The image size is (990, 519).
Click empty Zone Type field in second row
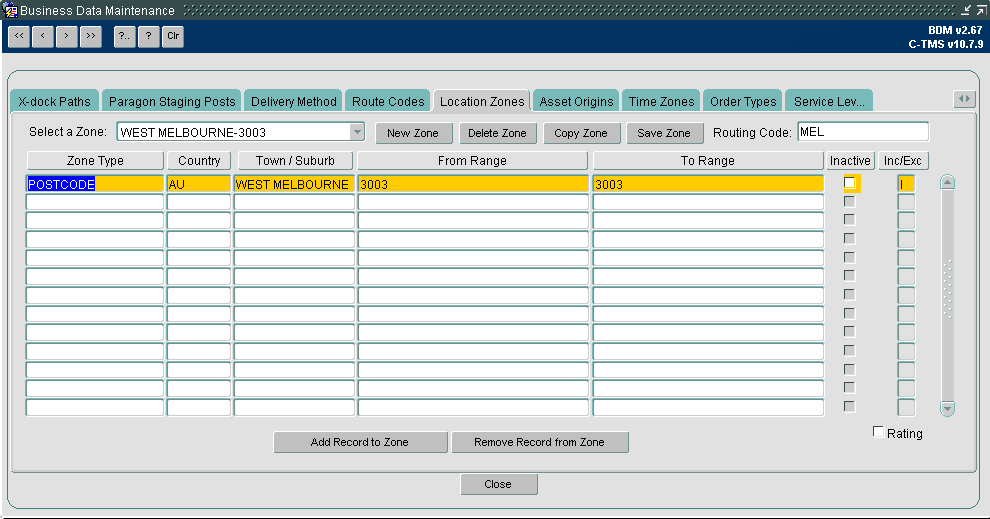[x=95, y=202]
